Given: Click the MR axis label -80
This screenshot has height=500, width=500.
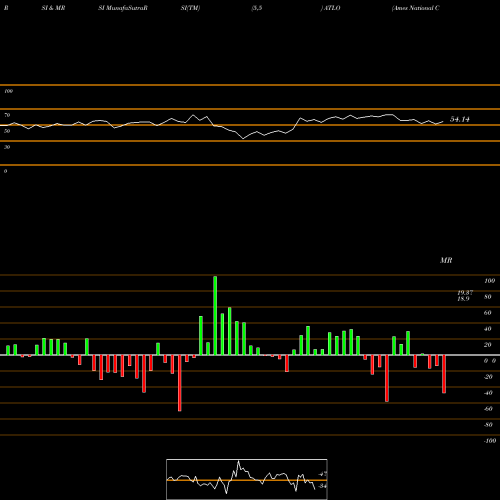Looking at the screenshot, I should (488, 425).
